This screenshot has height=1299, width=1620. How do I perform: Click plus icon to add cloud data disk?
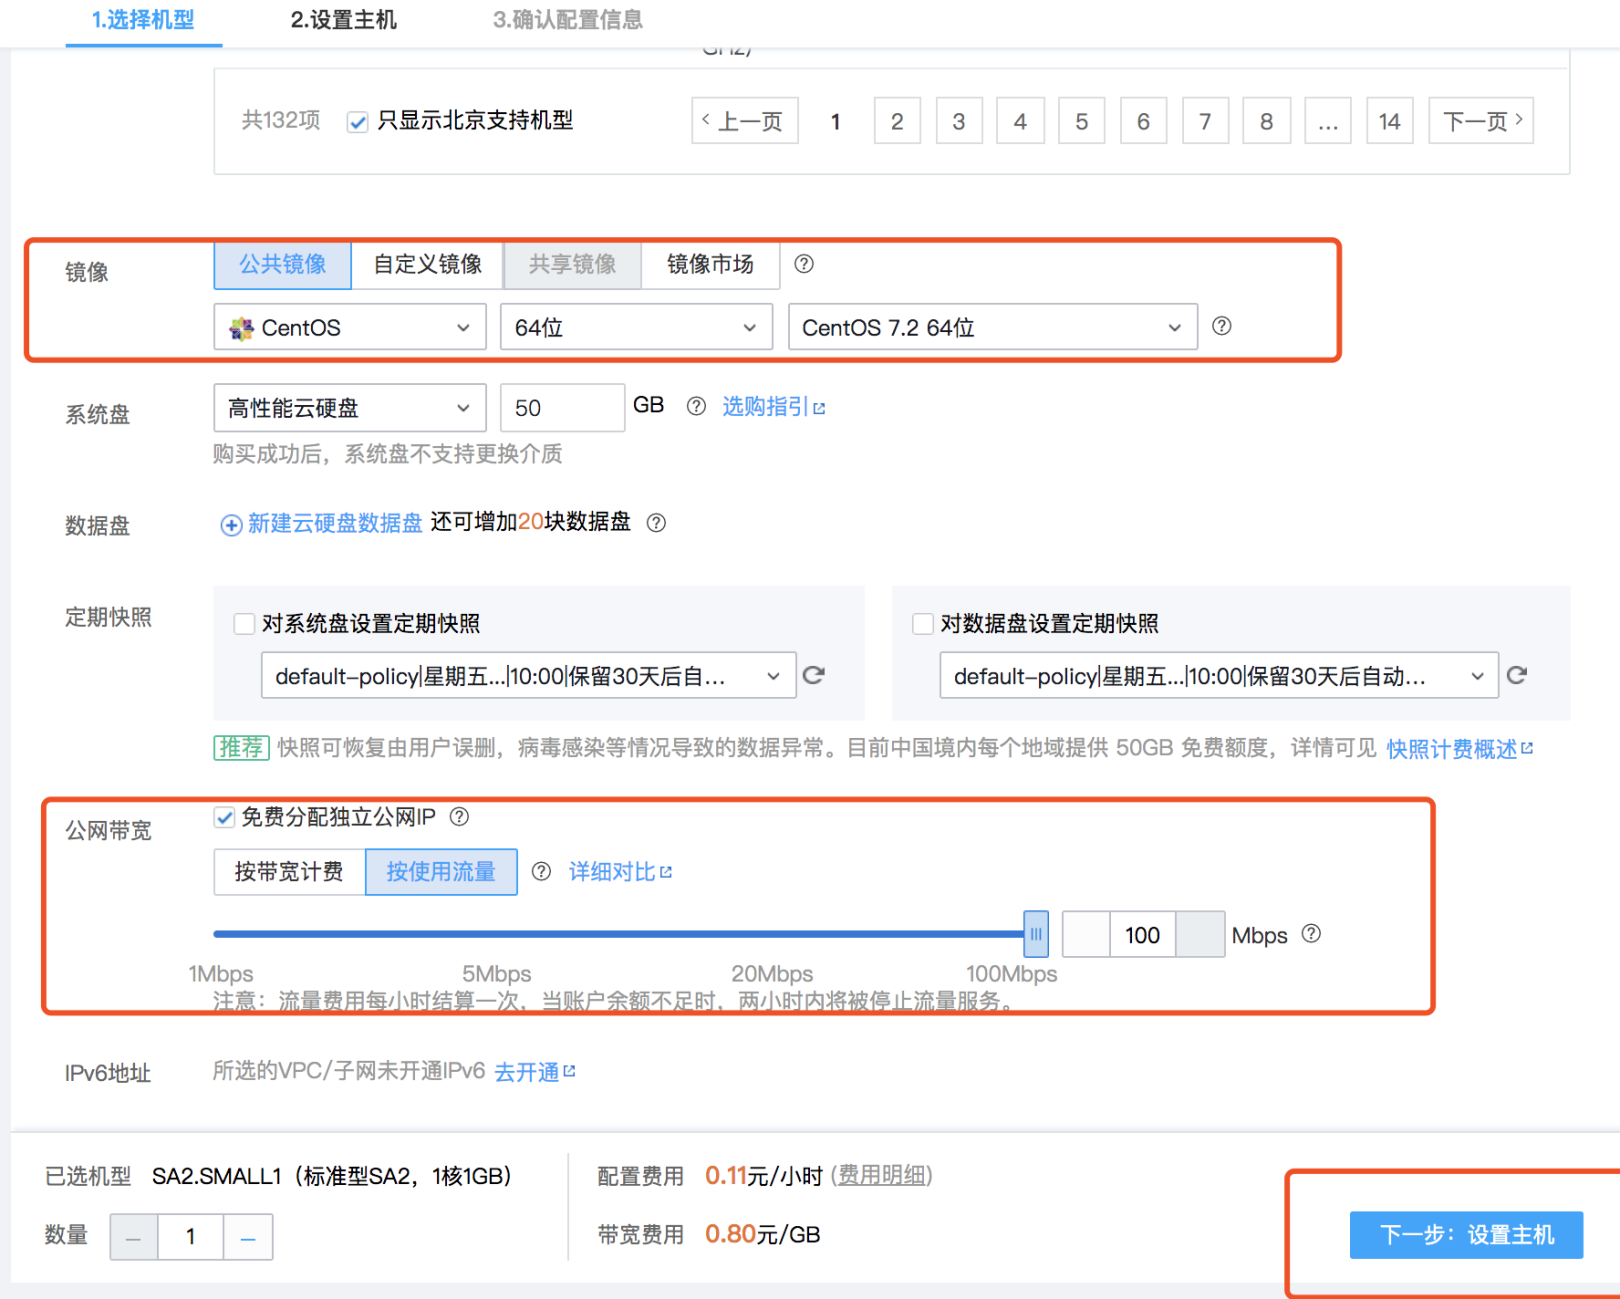tap(231, 525)
